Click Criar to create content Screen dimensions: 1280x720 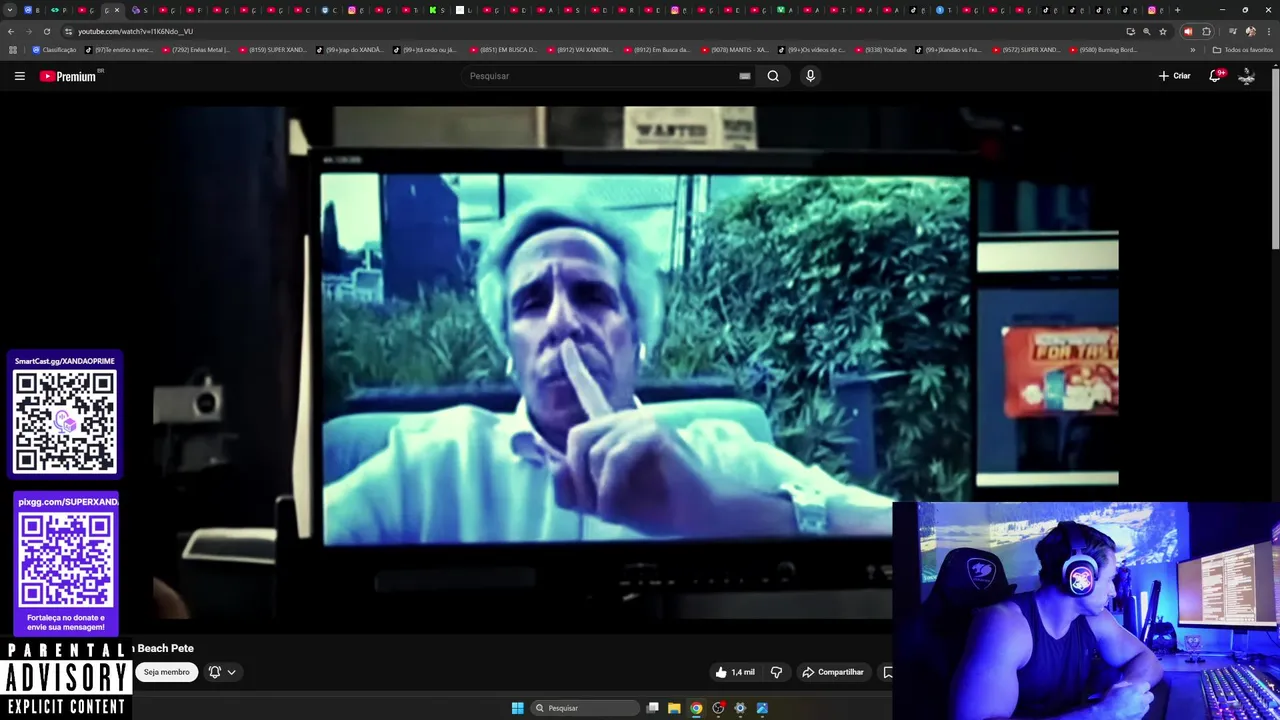coord(1174,76)
